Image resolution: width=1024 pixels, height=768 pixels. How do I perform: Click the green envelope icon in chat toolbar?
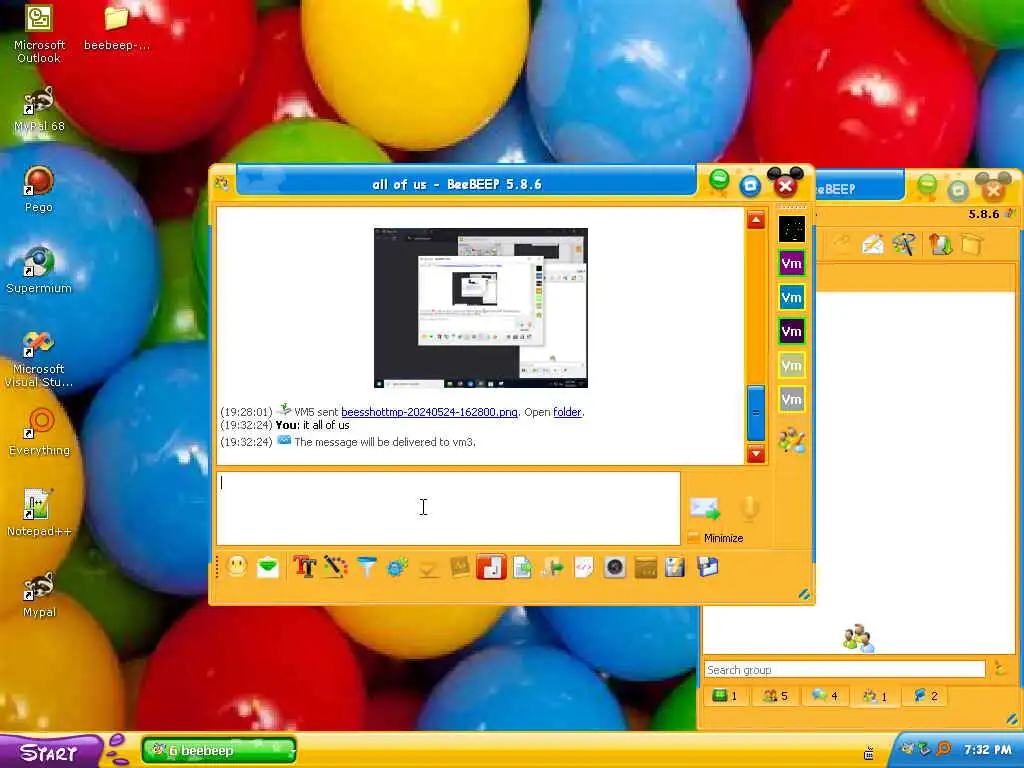click(268, 567)
